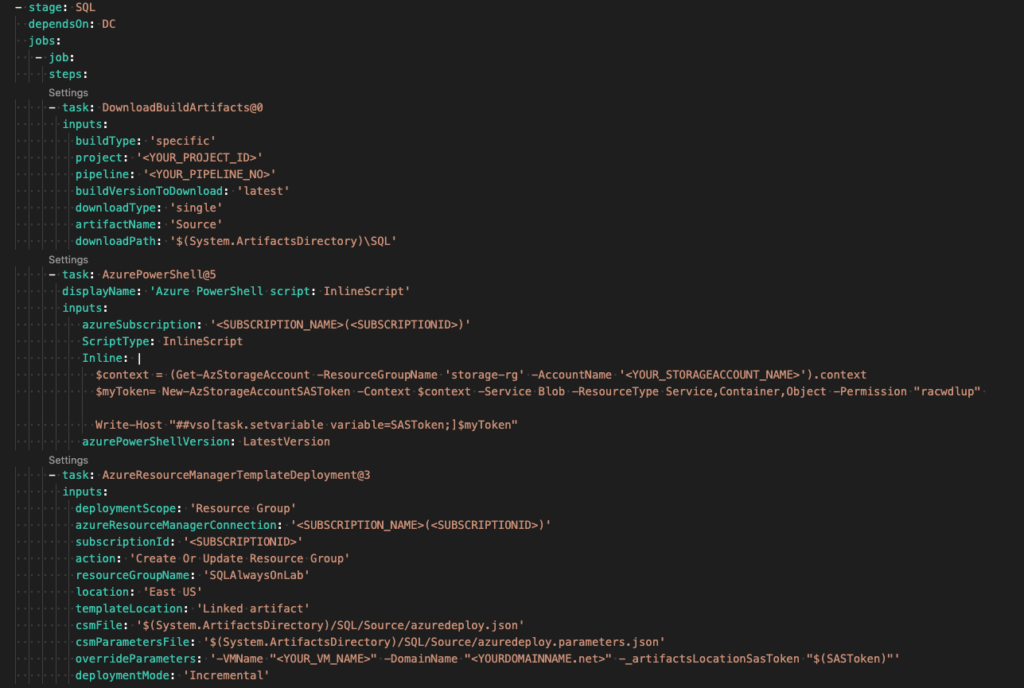This screenshot has height=688, width=1024.
Task: Click the azurePowerShellVersion LatestVersion value
Action: [x=286, y=442]
